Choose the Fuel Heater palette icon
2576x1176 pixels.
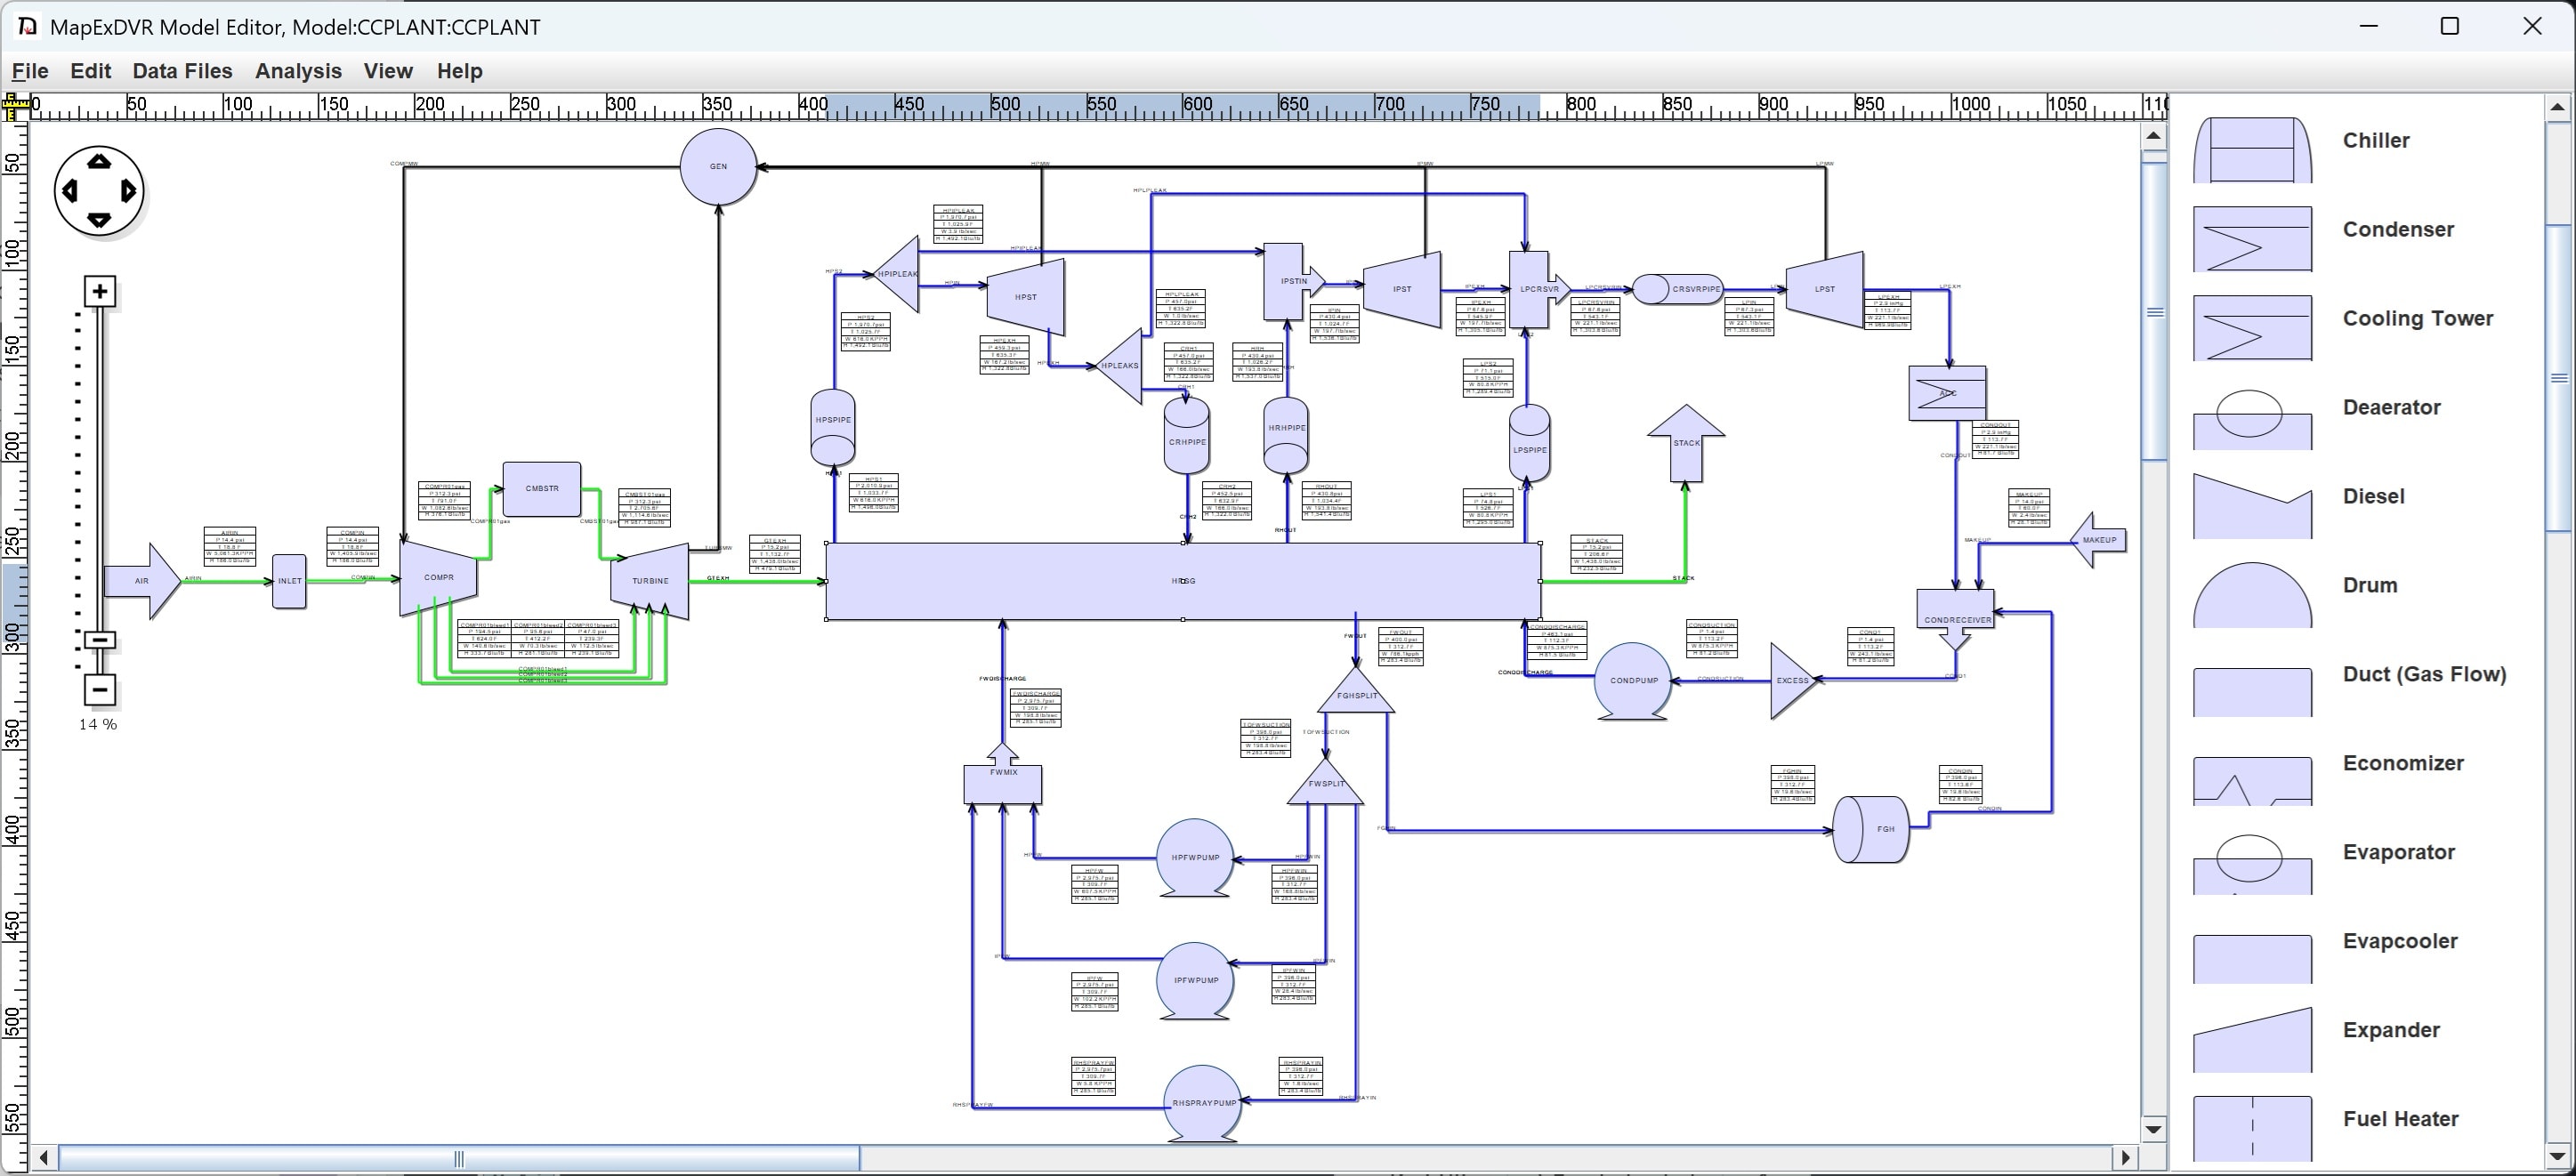[x=2252, y=1128]
